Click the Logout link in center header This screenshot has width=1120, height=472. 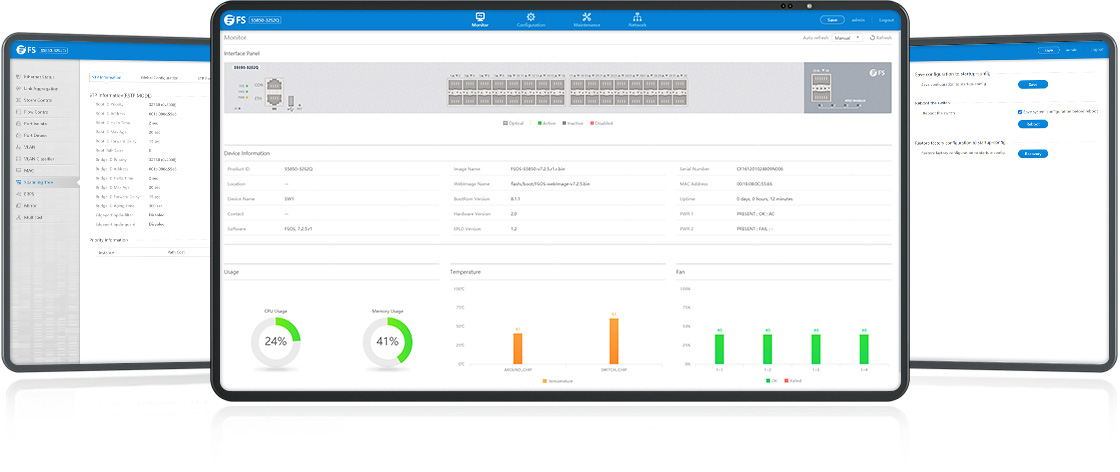885,19
